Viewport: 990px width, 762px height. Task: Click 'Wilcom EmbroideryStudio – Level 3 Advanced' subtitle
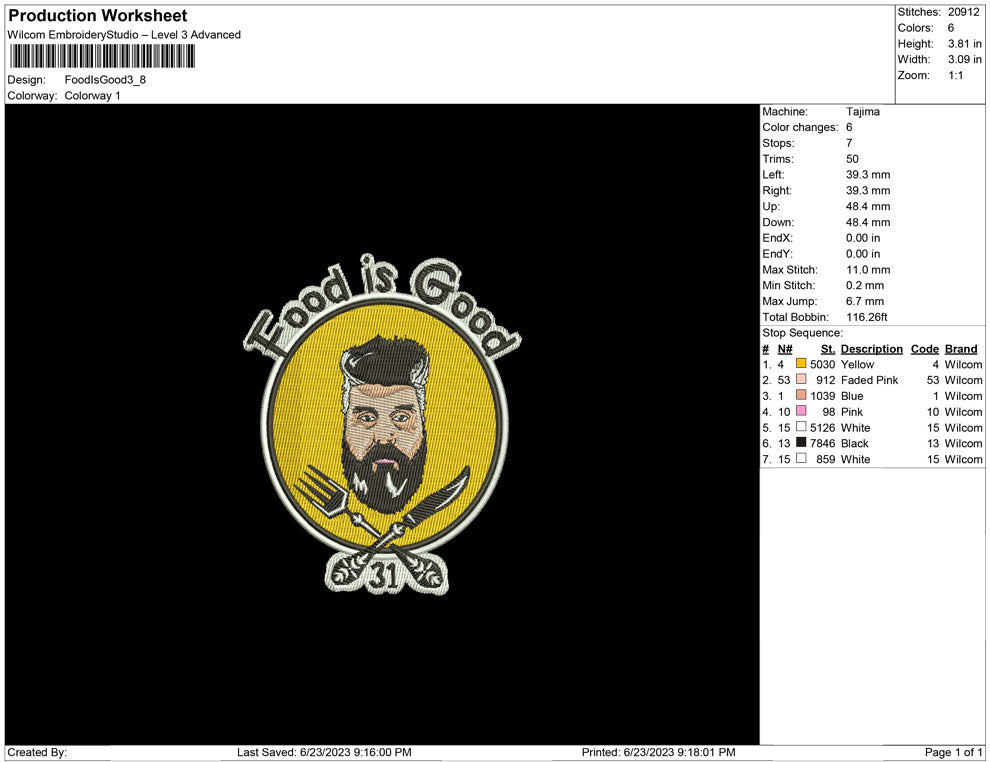pos(124,35)
